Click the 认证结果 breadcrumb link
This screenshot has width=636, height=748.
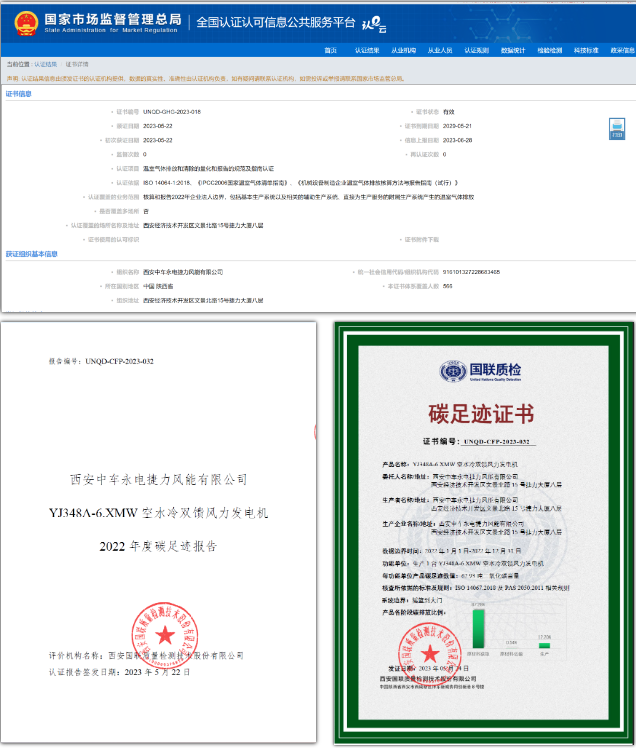(45, 64)
